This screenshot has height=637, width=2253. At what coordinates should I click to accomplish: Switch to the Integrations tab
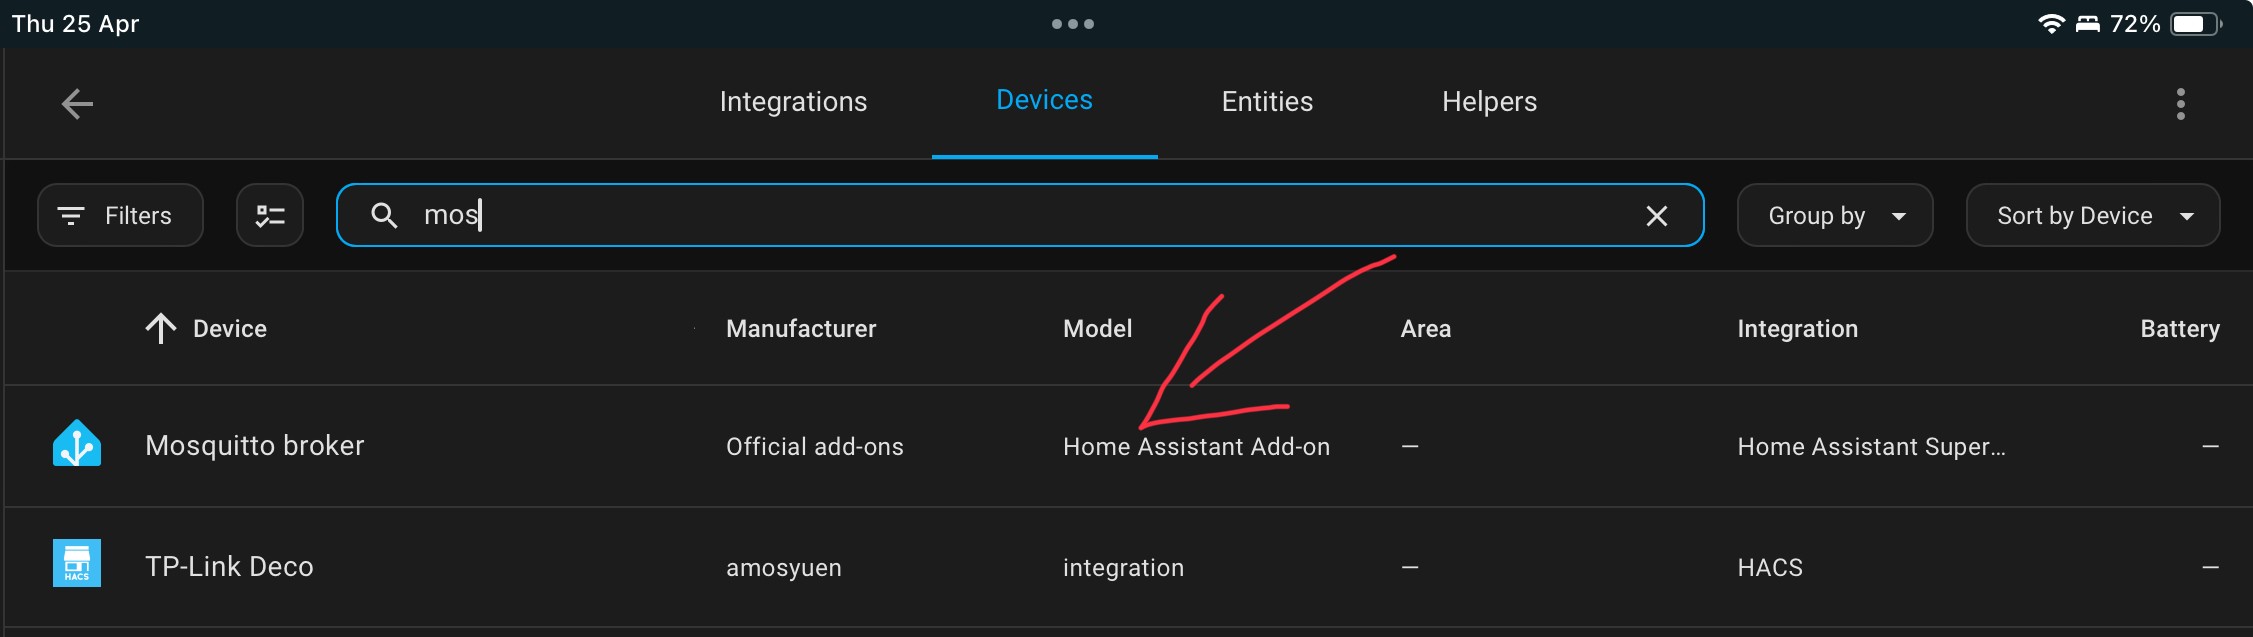(x=793, y=102)
